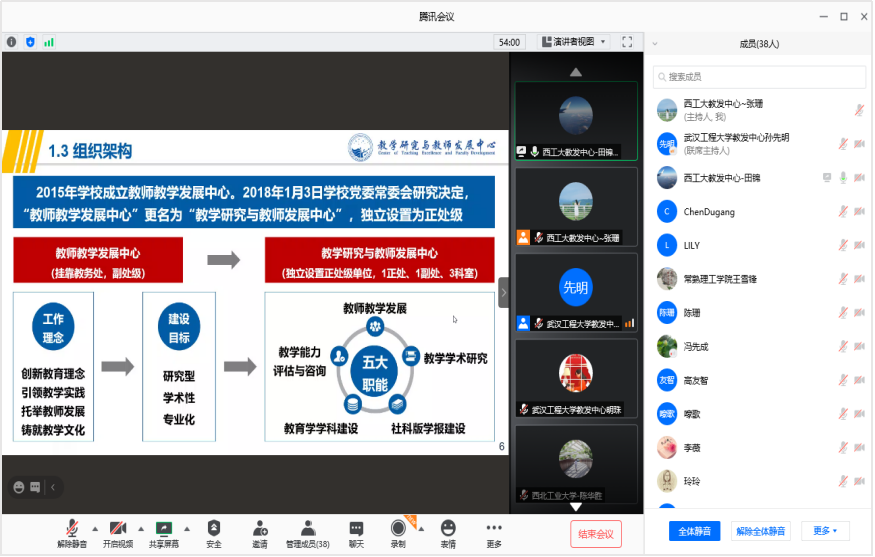Viewport: 875px width, 557px height.
Task: Expand video options arrow beside 开启视频
Action: point(141,529)
